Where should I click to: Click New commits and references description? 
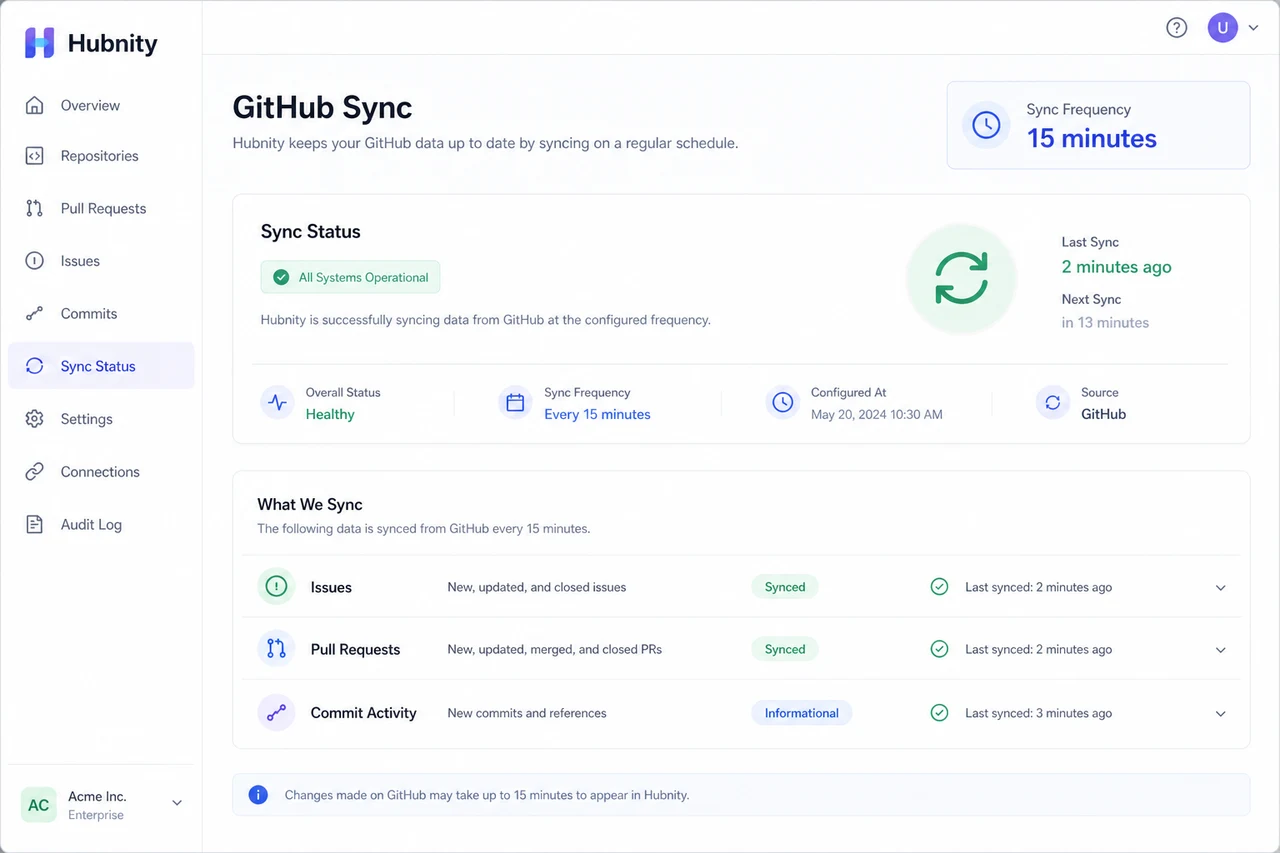tap(527, 713)
